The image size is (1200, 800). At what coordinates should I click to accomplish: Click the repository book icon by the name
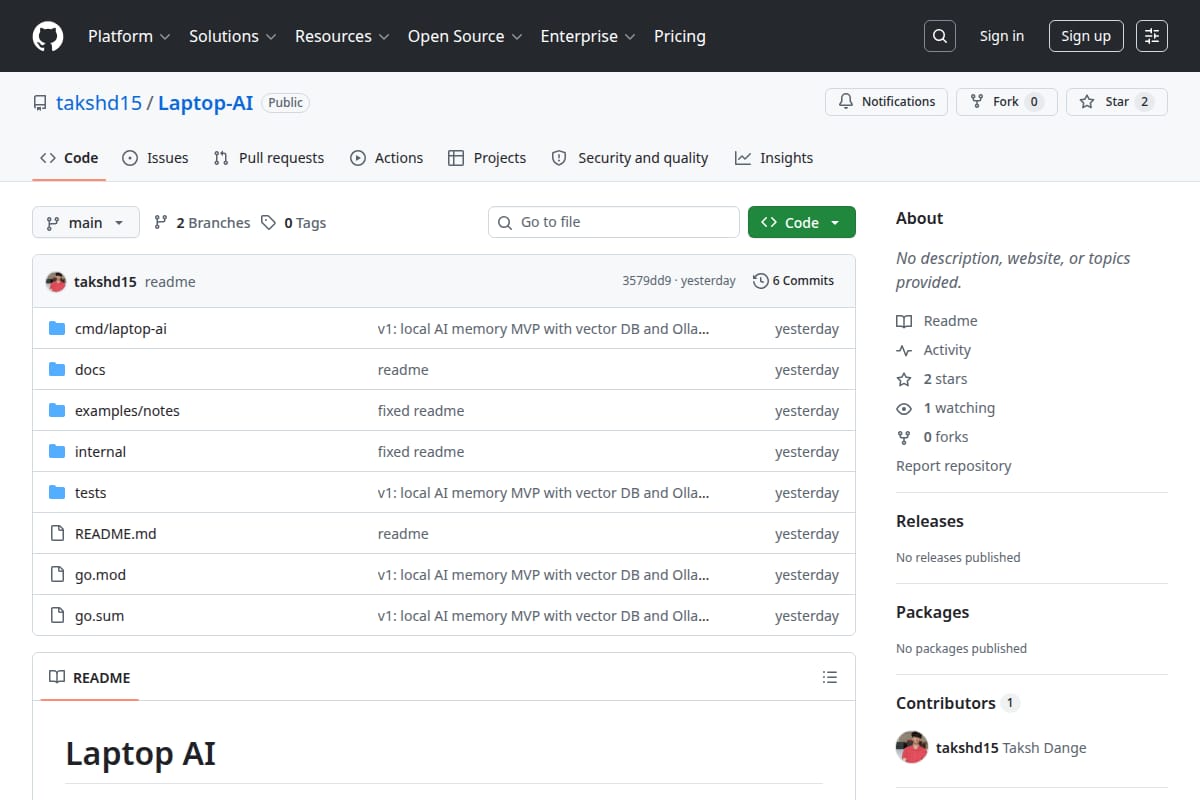pos(40,103)
